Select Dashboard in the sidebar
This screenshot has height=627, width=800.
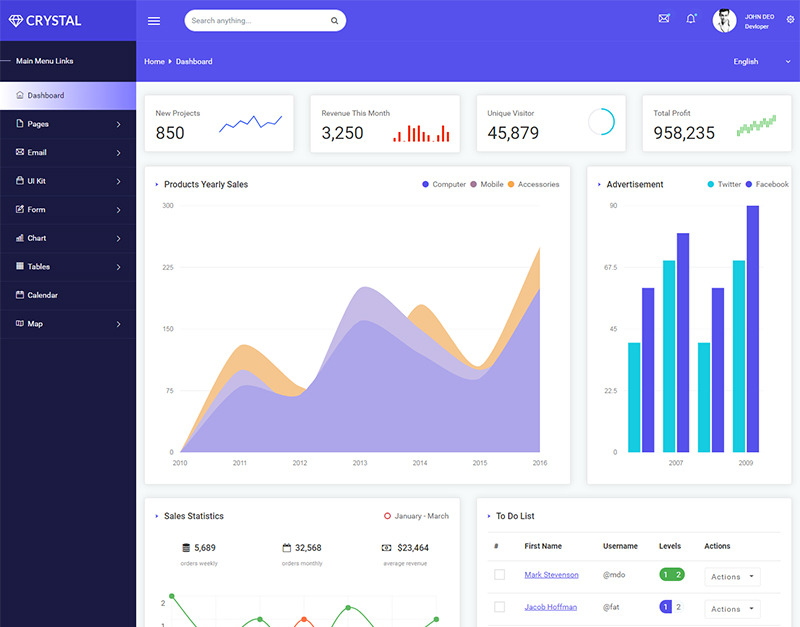(x=68, y=95)
